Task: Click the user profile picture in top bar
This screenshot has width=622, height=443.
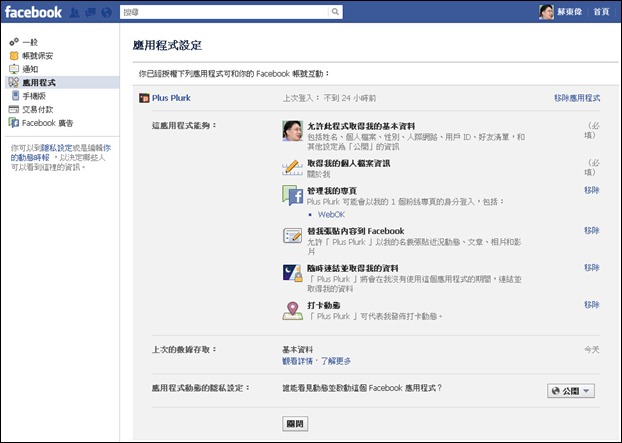Action: pyautogui.click(x=546, y=12)
